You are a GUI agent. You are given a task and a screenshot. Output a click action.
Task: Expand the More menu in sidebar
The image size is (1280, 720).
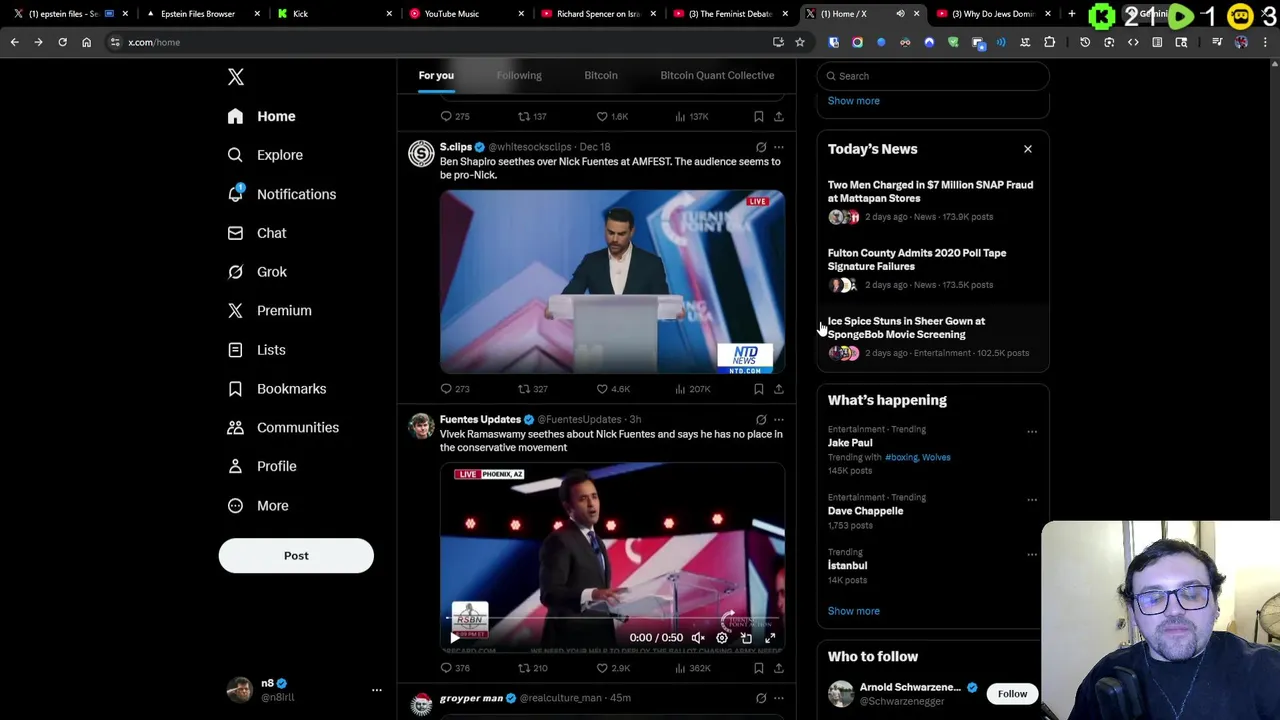(x=258, y=506)
